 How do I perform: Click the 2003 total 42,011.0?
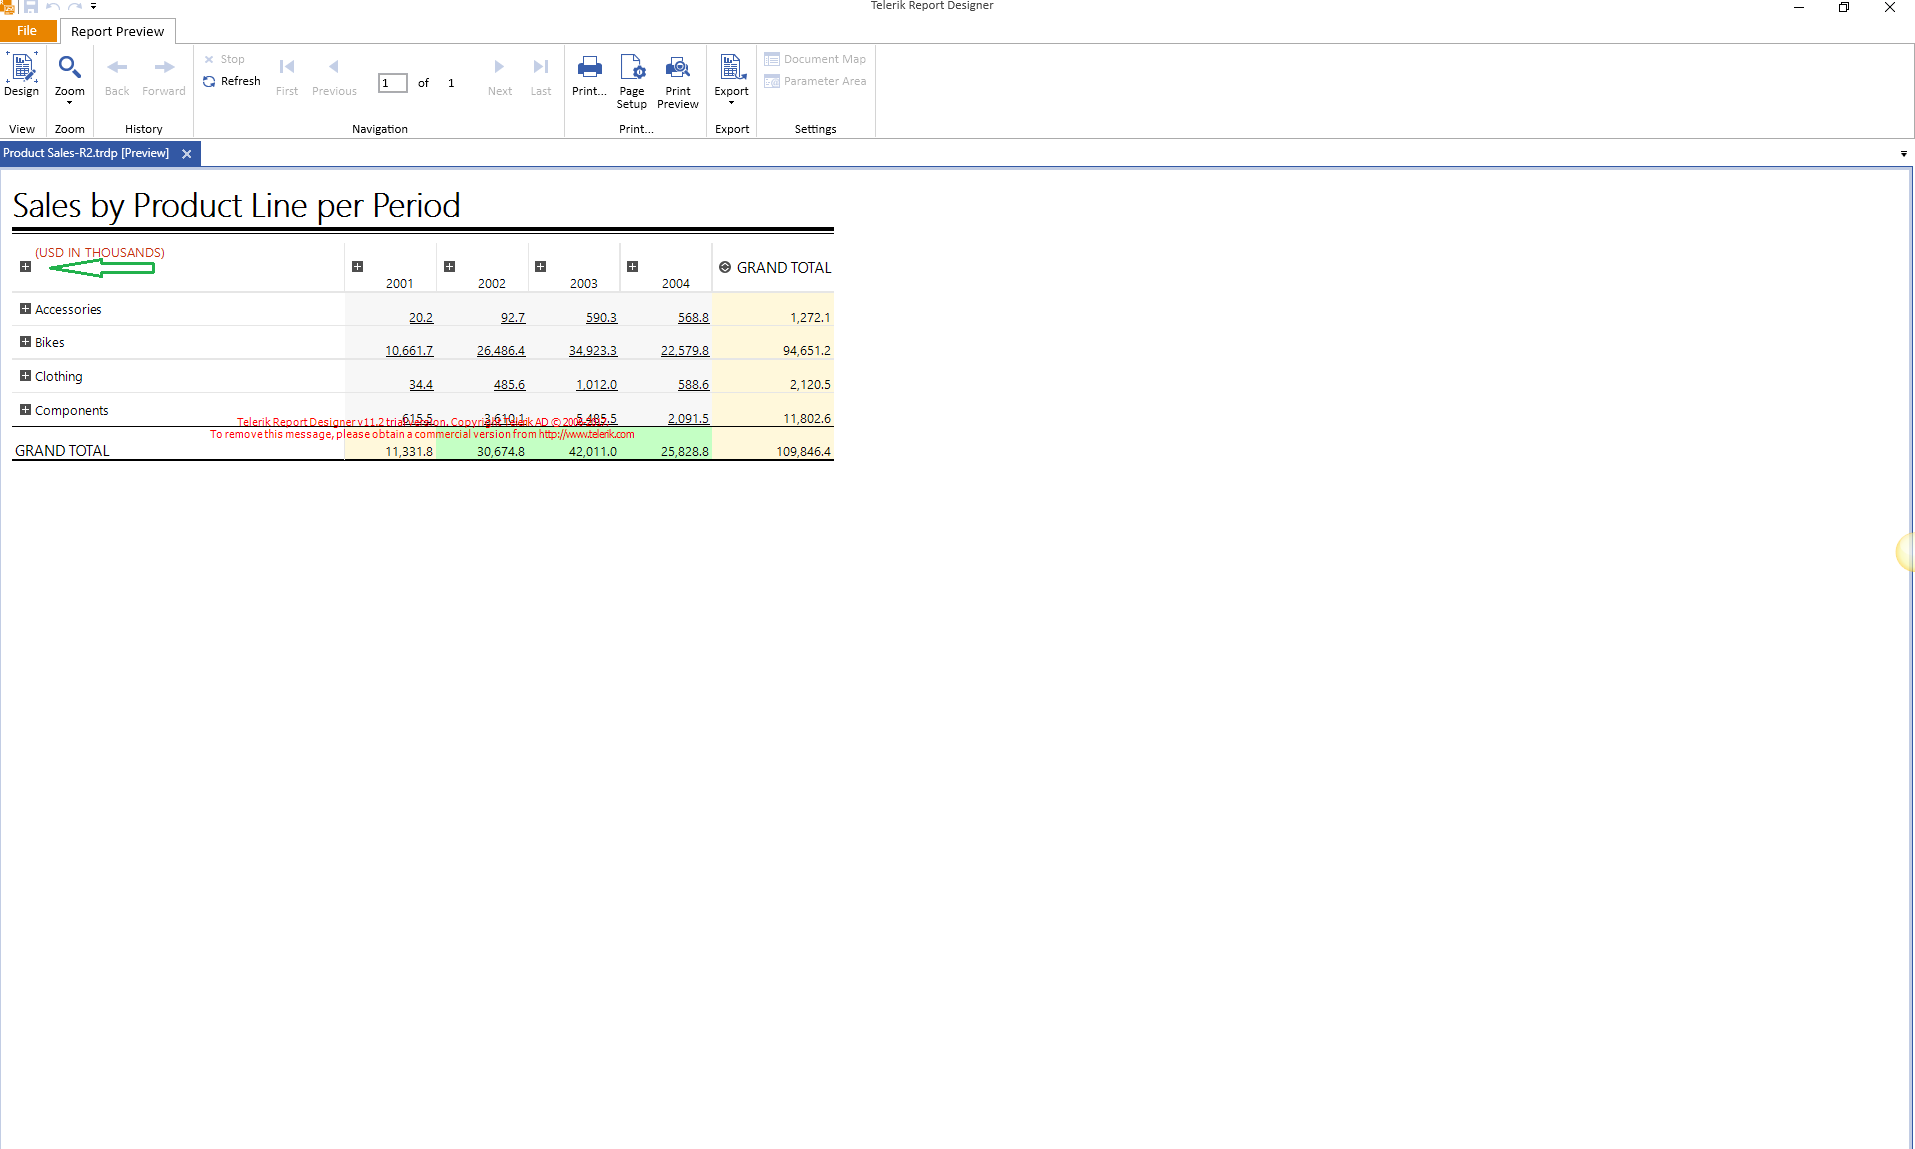593,451
